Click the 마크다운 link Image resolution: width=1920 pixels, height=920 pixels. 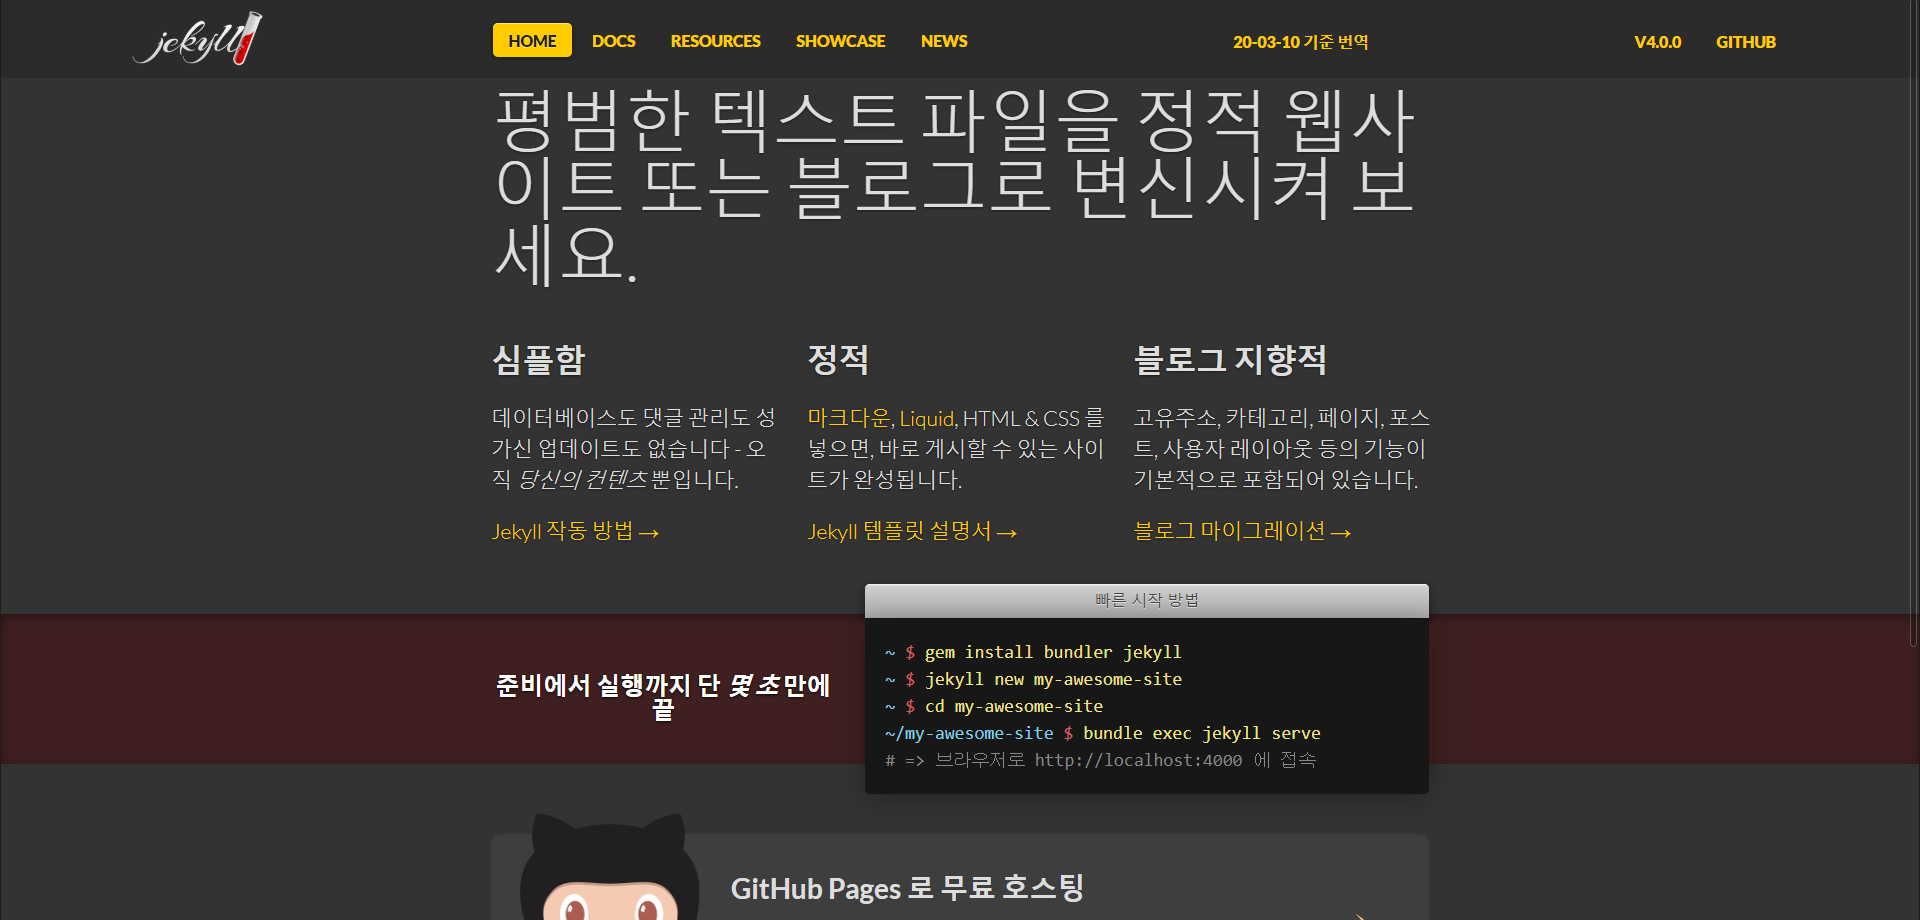coord(848,418)
